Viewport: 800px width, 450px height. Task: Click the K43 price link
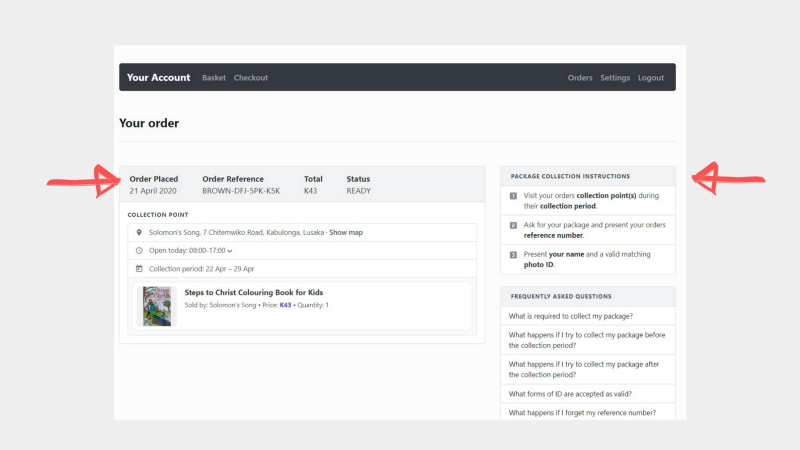pyautogui.click(x=285, y=305)
